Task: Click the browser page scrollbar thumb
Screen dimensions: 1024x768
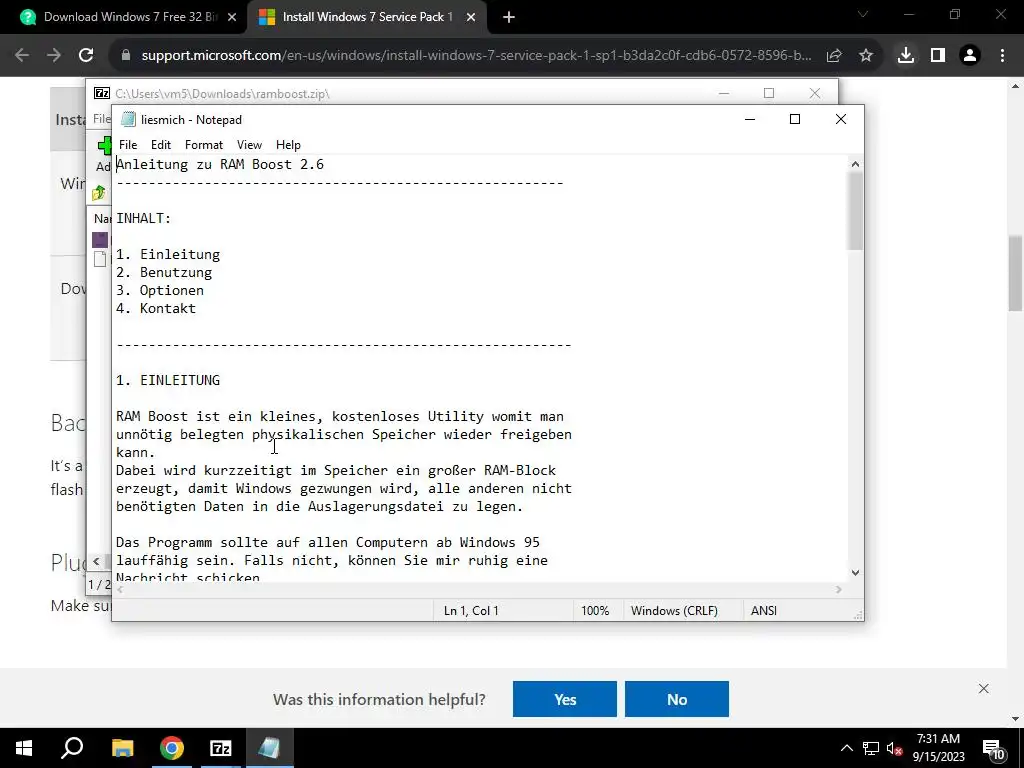Action: [x=1015, y=274]
